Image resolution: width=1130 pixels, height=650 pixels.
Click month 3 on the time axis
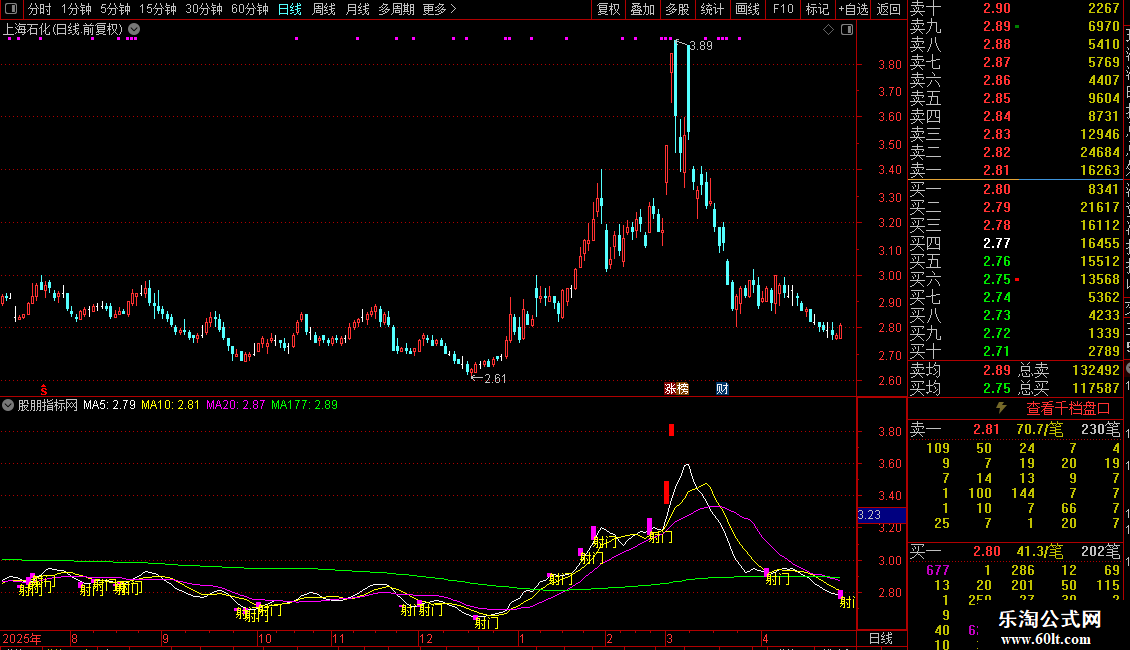[x=669, y=638]
